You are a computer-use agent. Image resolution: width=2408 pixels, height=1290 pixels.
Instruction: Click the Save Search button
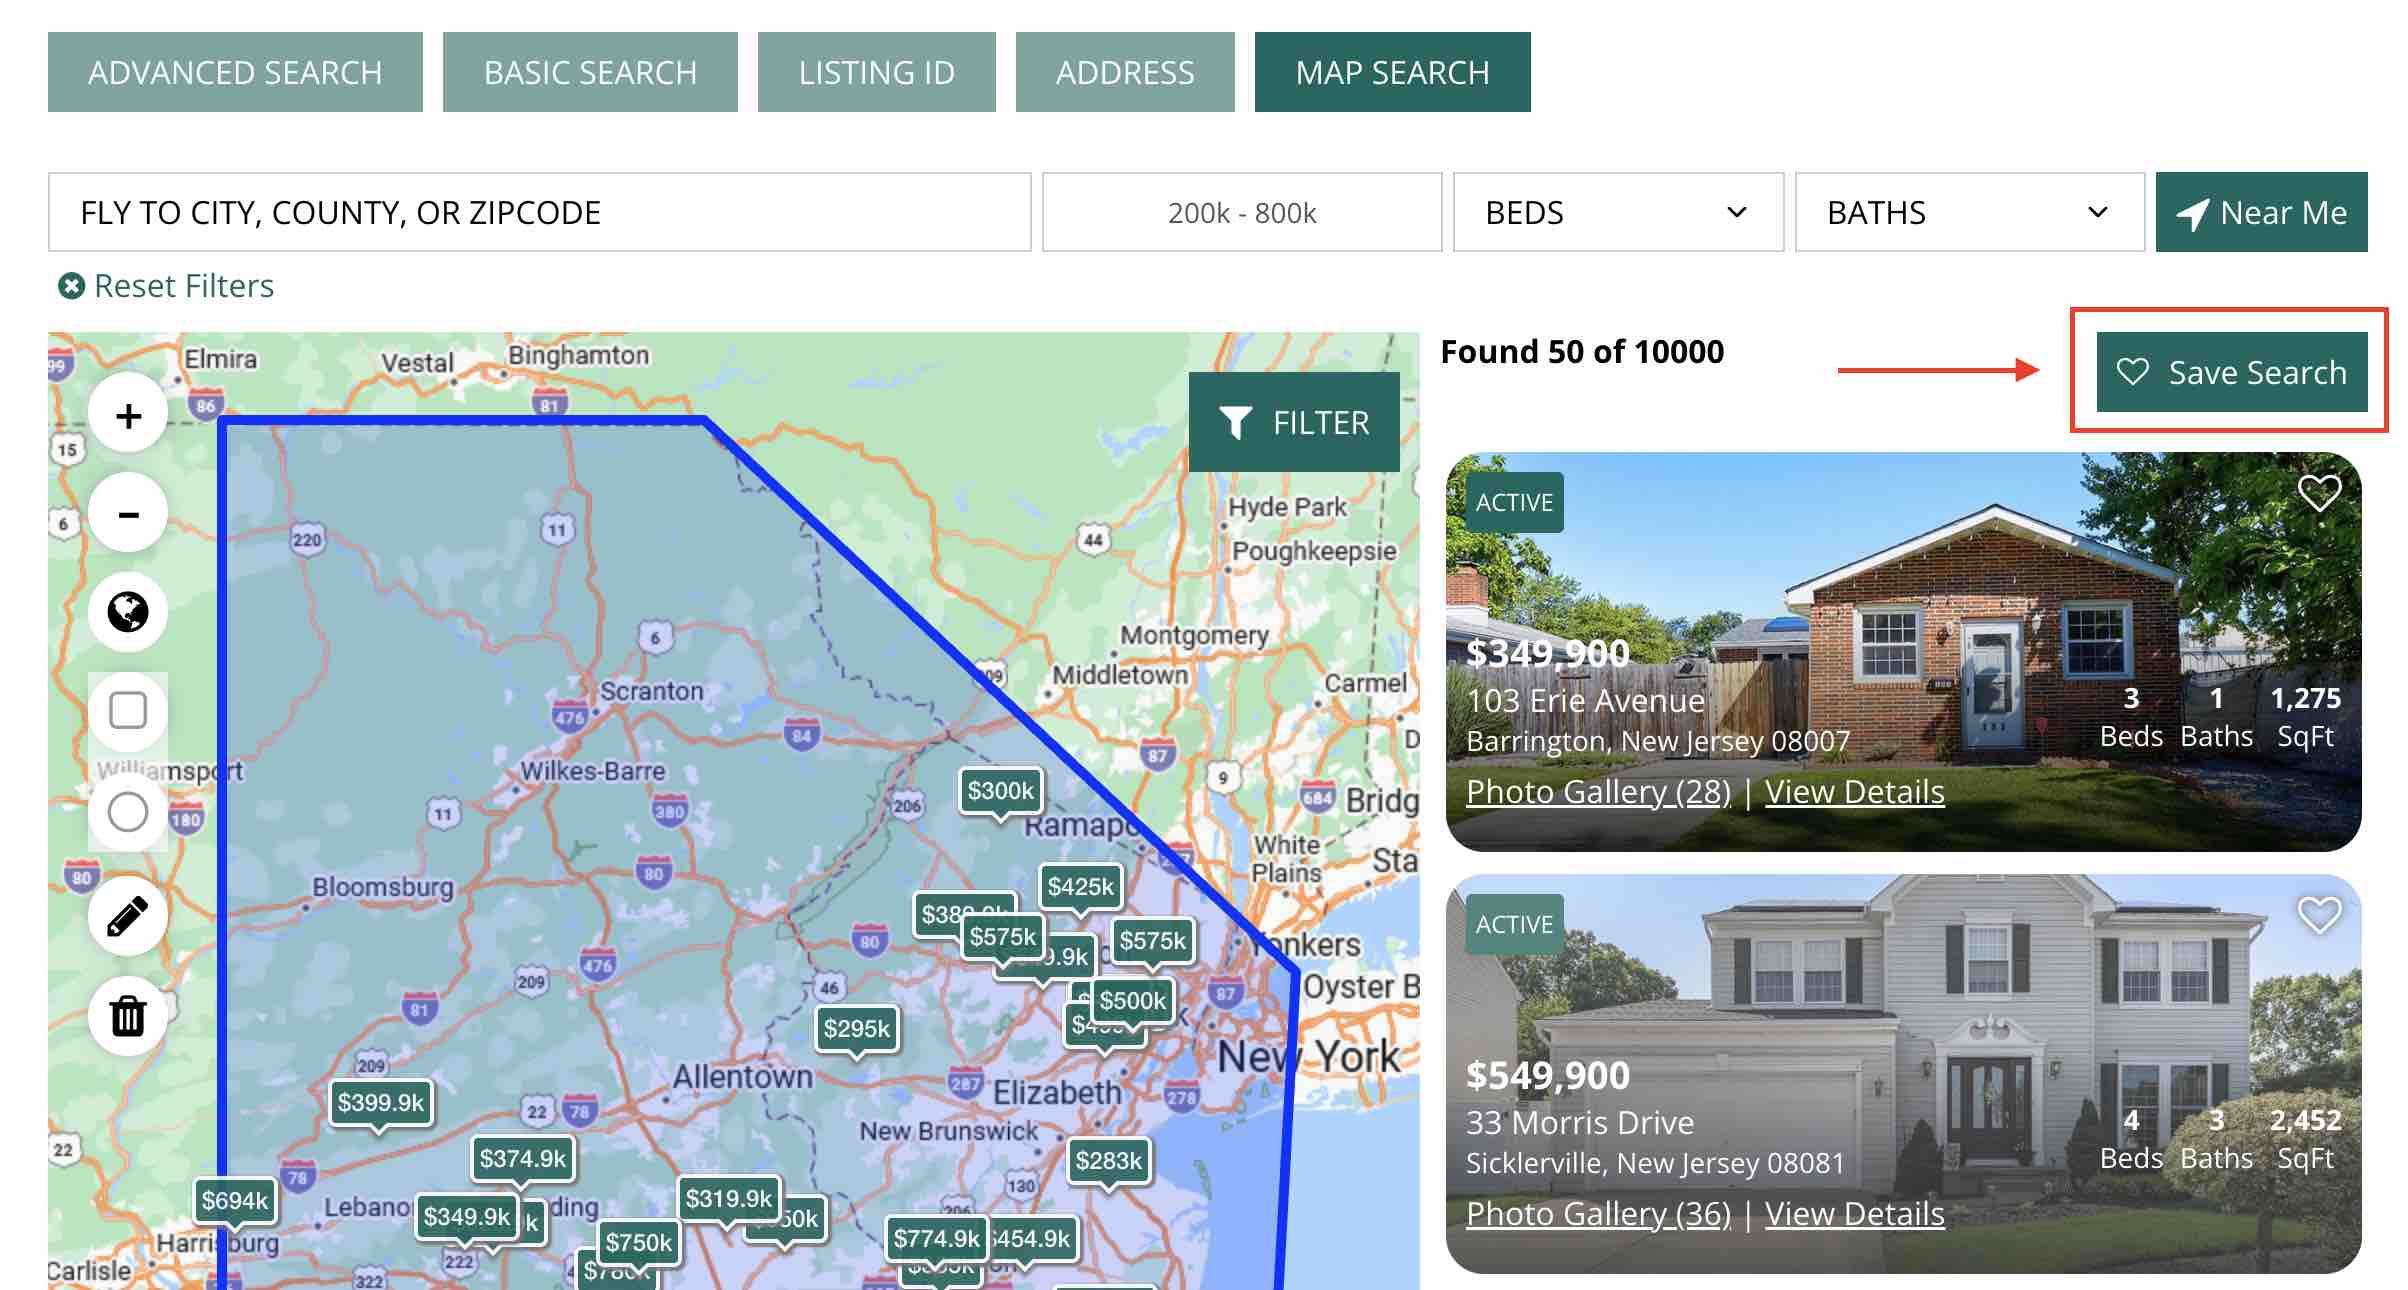2232,372
